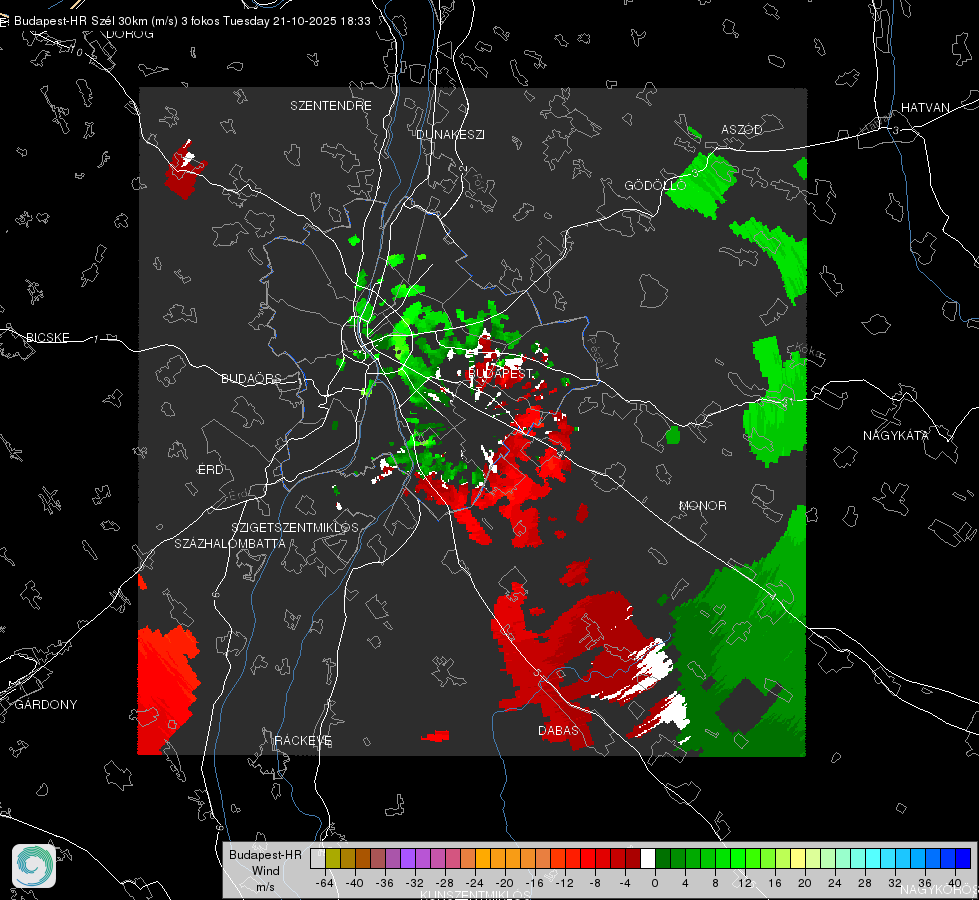The image size is (979, 900).
Task: Select the violet swatch above the -32 label
Action: point(408,858)
